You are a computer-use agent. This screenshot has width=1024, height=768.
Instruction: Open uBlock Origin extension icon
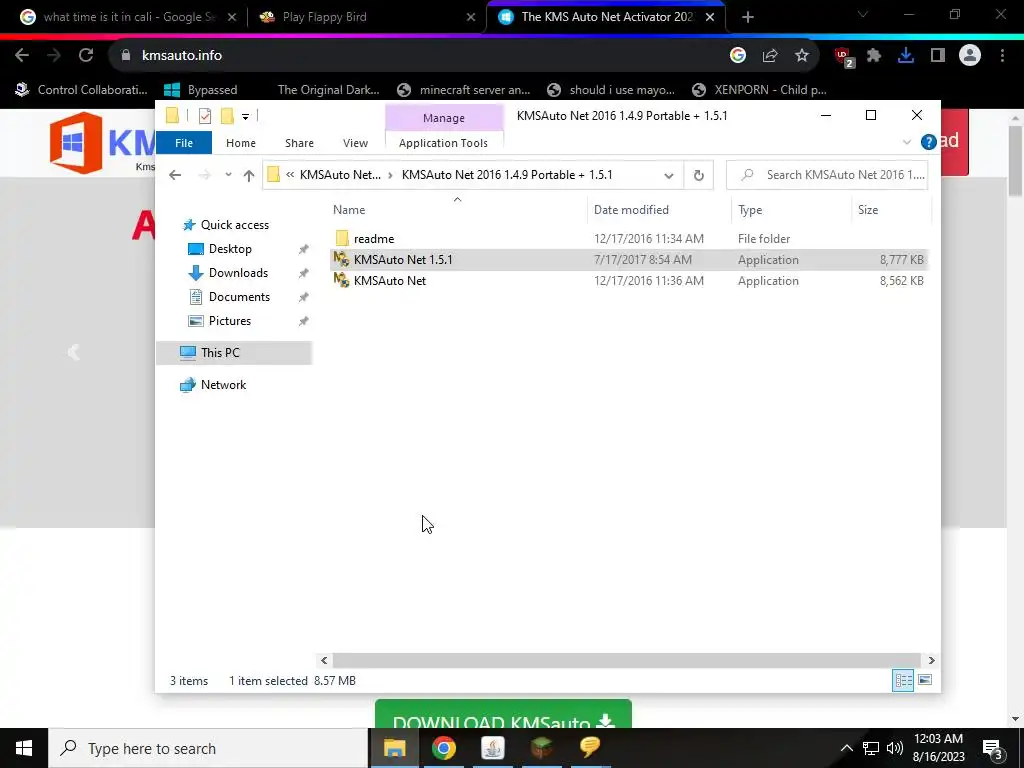(844, 57)
